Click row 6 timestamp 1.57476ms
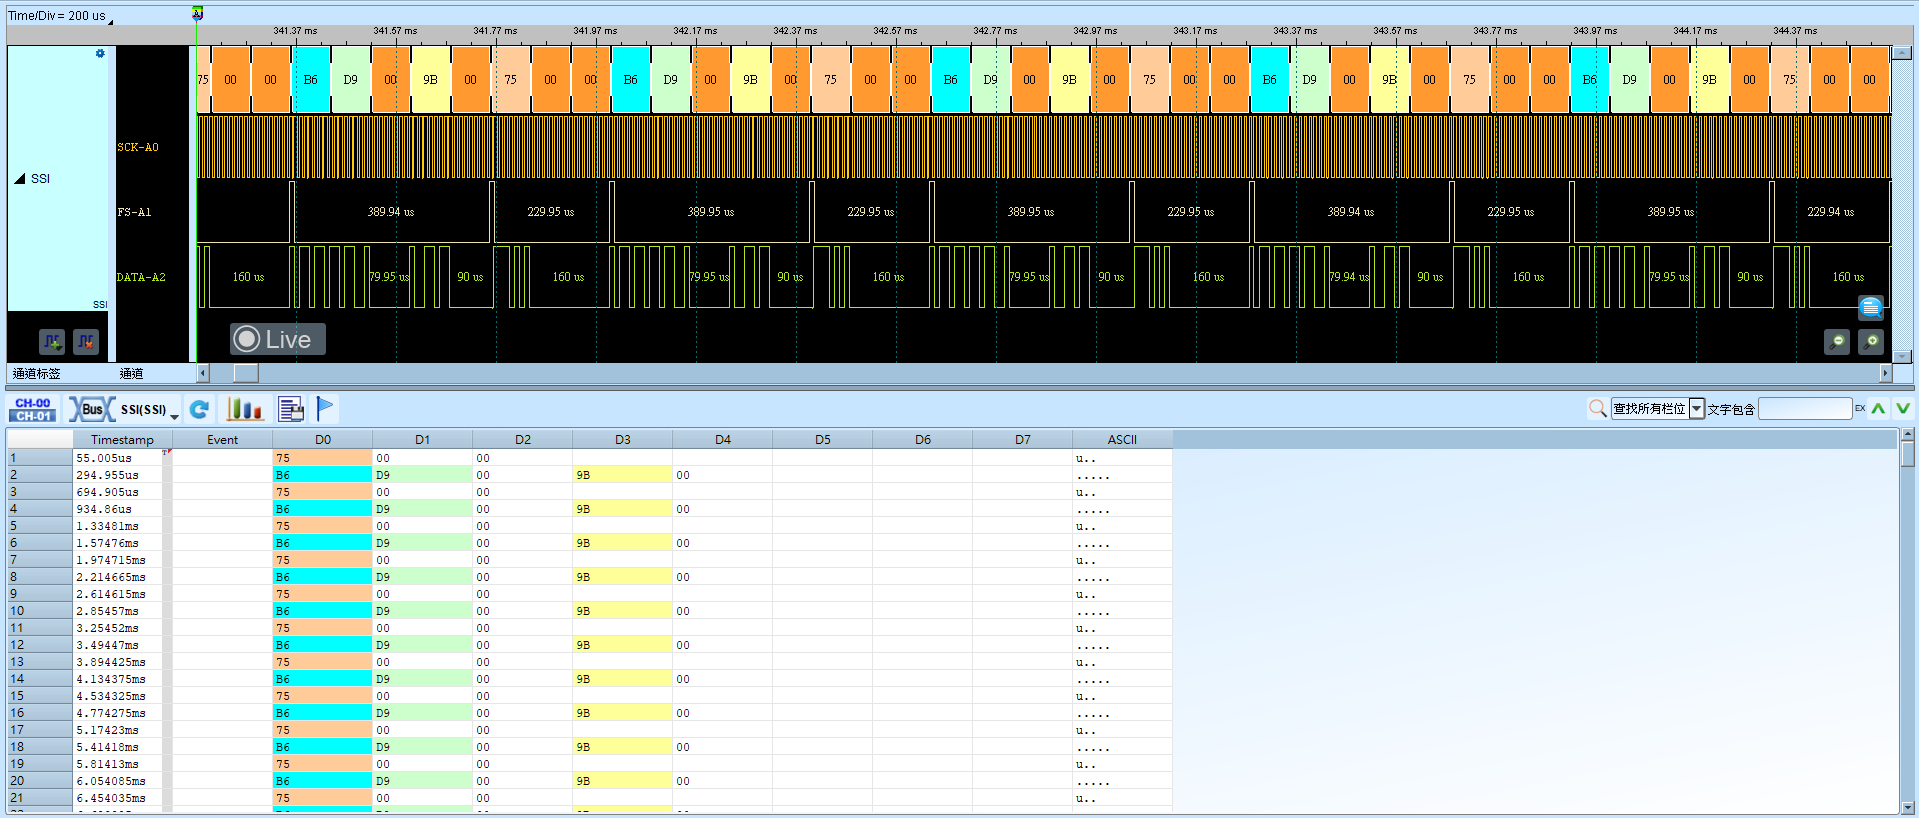The height and width of the screenshot is (818, 1919). [x=107, y=543]
